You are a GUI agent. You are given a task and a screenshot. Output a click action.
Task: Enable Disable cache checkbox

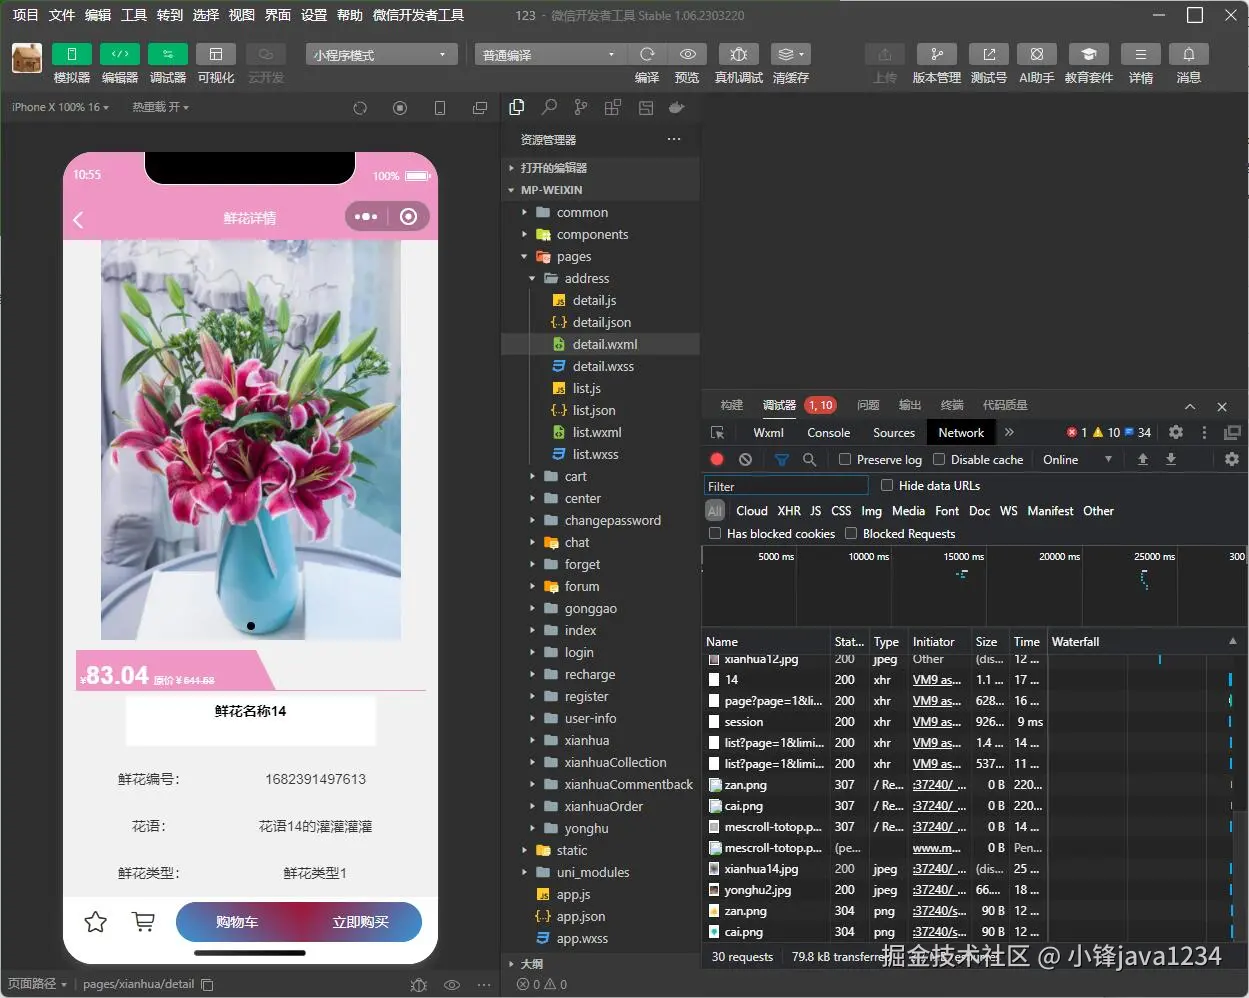click(939, 459)
